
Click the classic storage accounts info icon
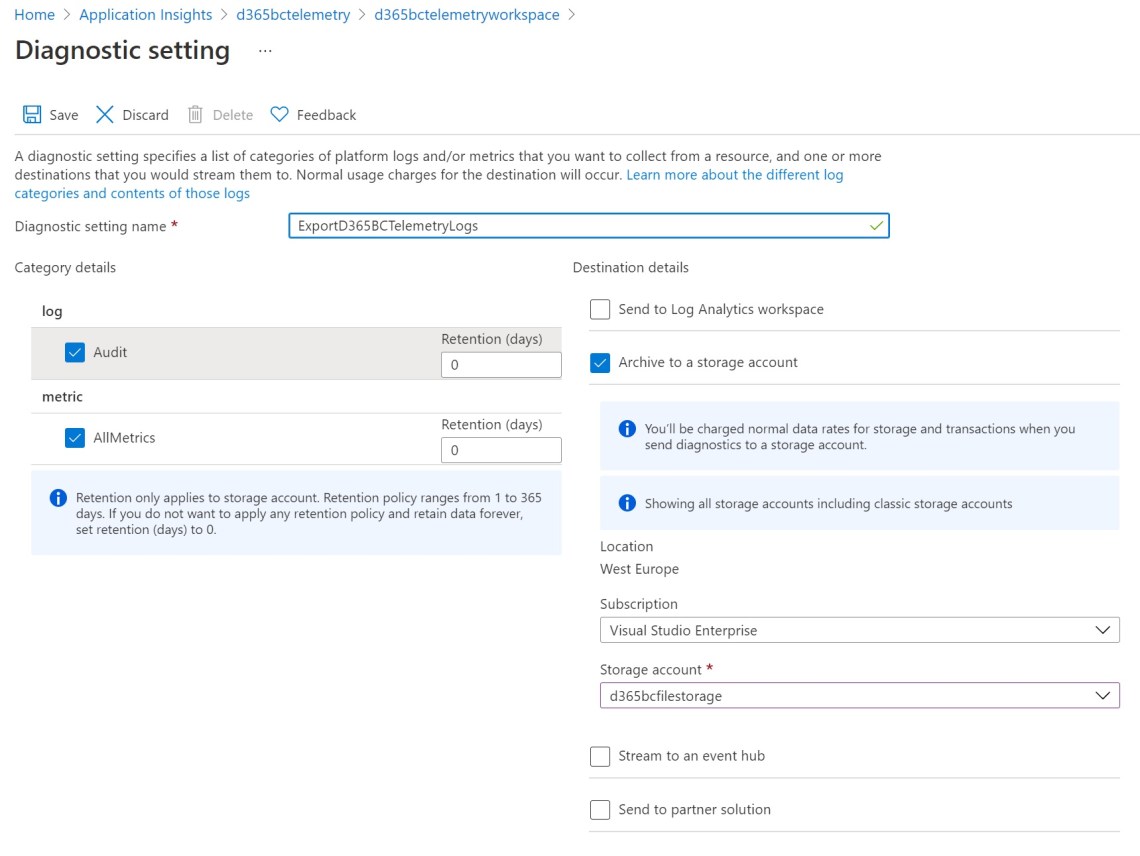(x=627, y=503)
